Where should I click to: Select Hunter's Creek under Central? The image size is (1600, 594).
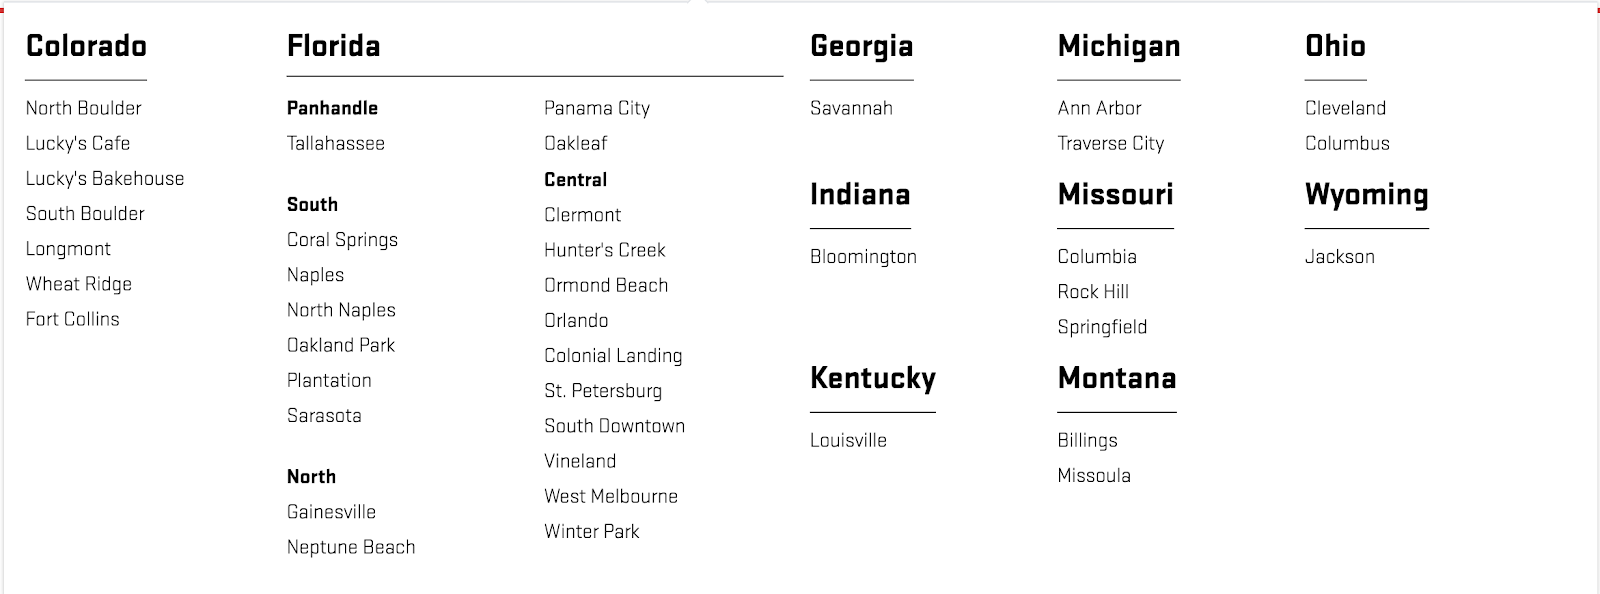click(605, 250)
